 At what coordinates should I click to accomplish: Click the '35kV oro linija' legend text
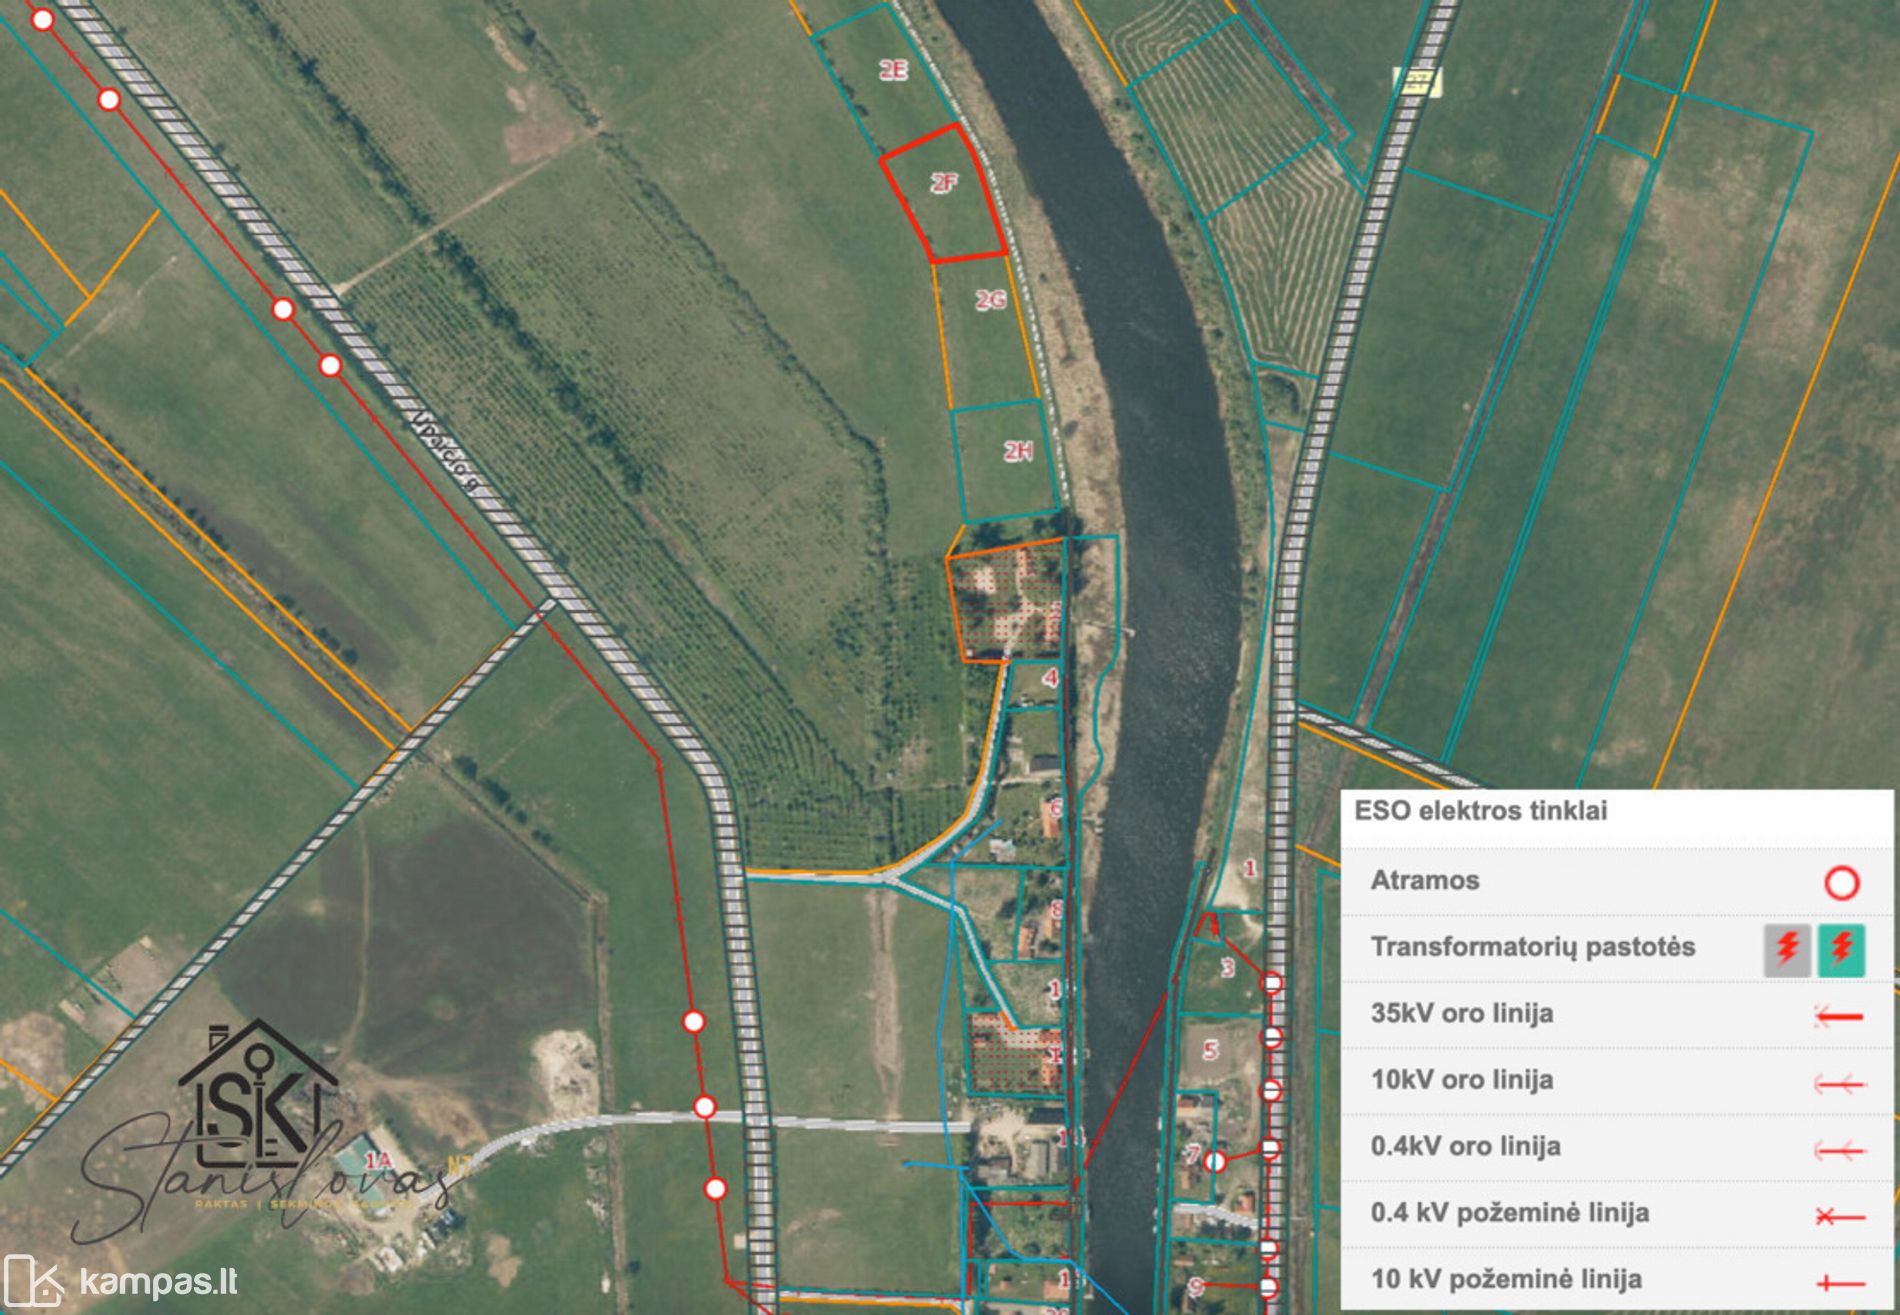(1462, 1013)
